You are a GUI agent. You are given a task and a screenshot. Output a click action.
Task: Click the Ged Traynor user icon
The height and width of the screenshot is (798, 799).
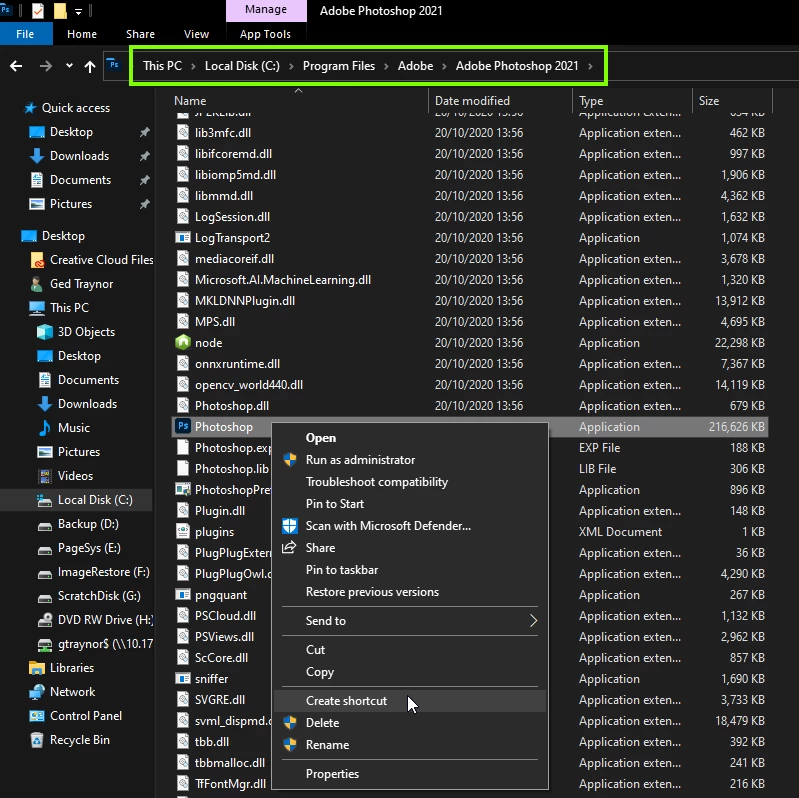click(x=37, y=284)
